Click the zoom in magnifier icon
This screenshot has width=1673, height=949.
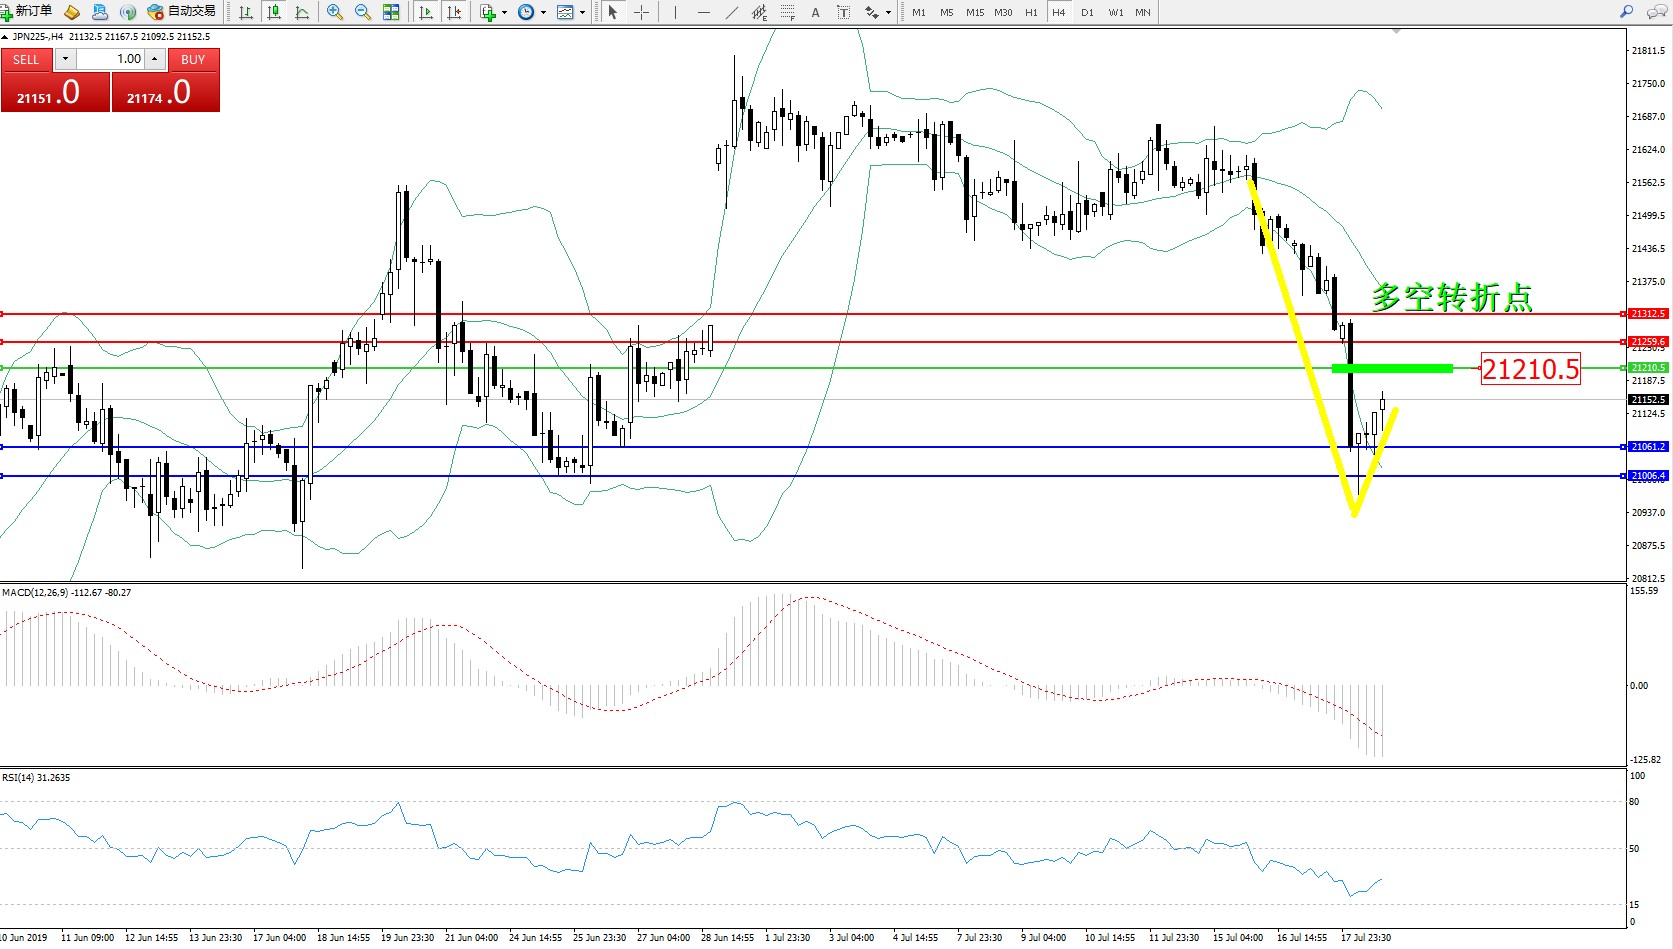335,12
